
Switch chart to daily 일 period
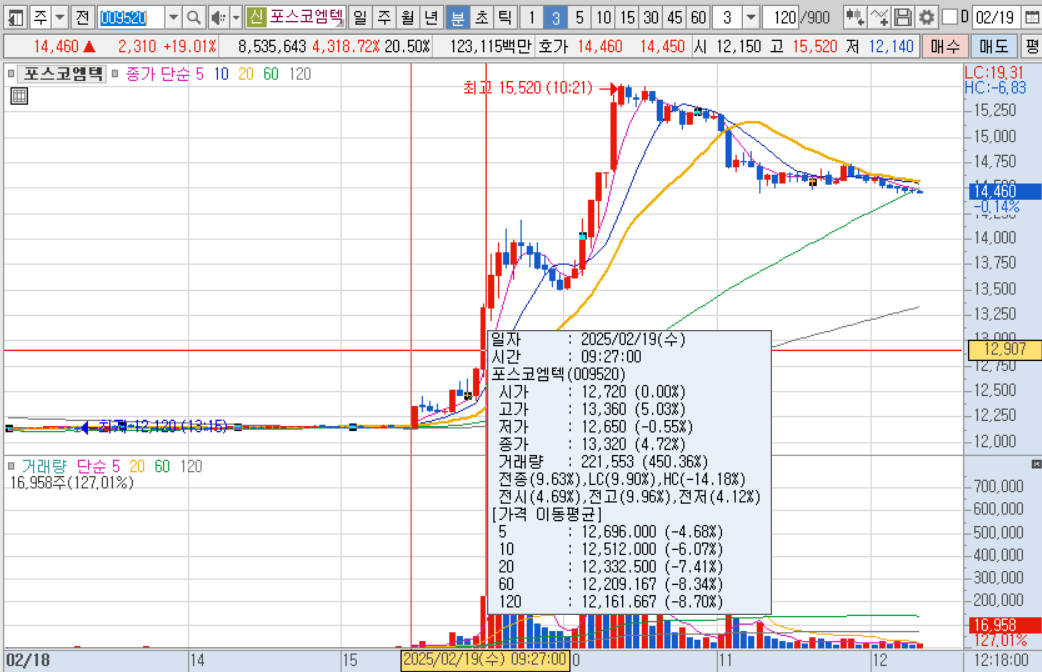click(x=360, y=17)
